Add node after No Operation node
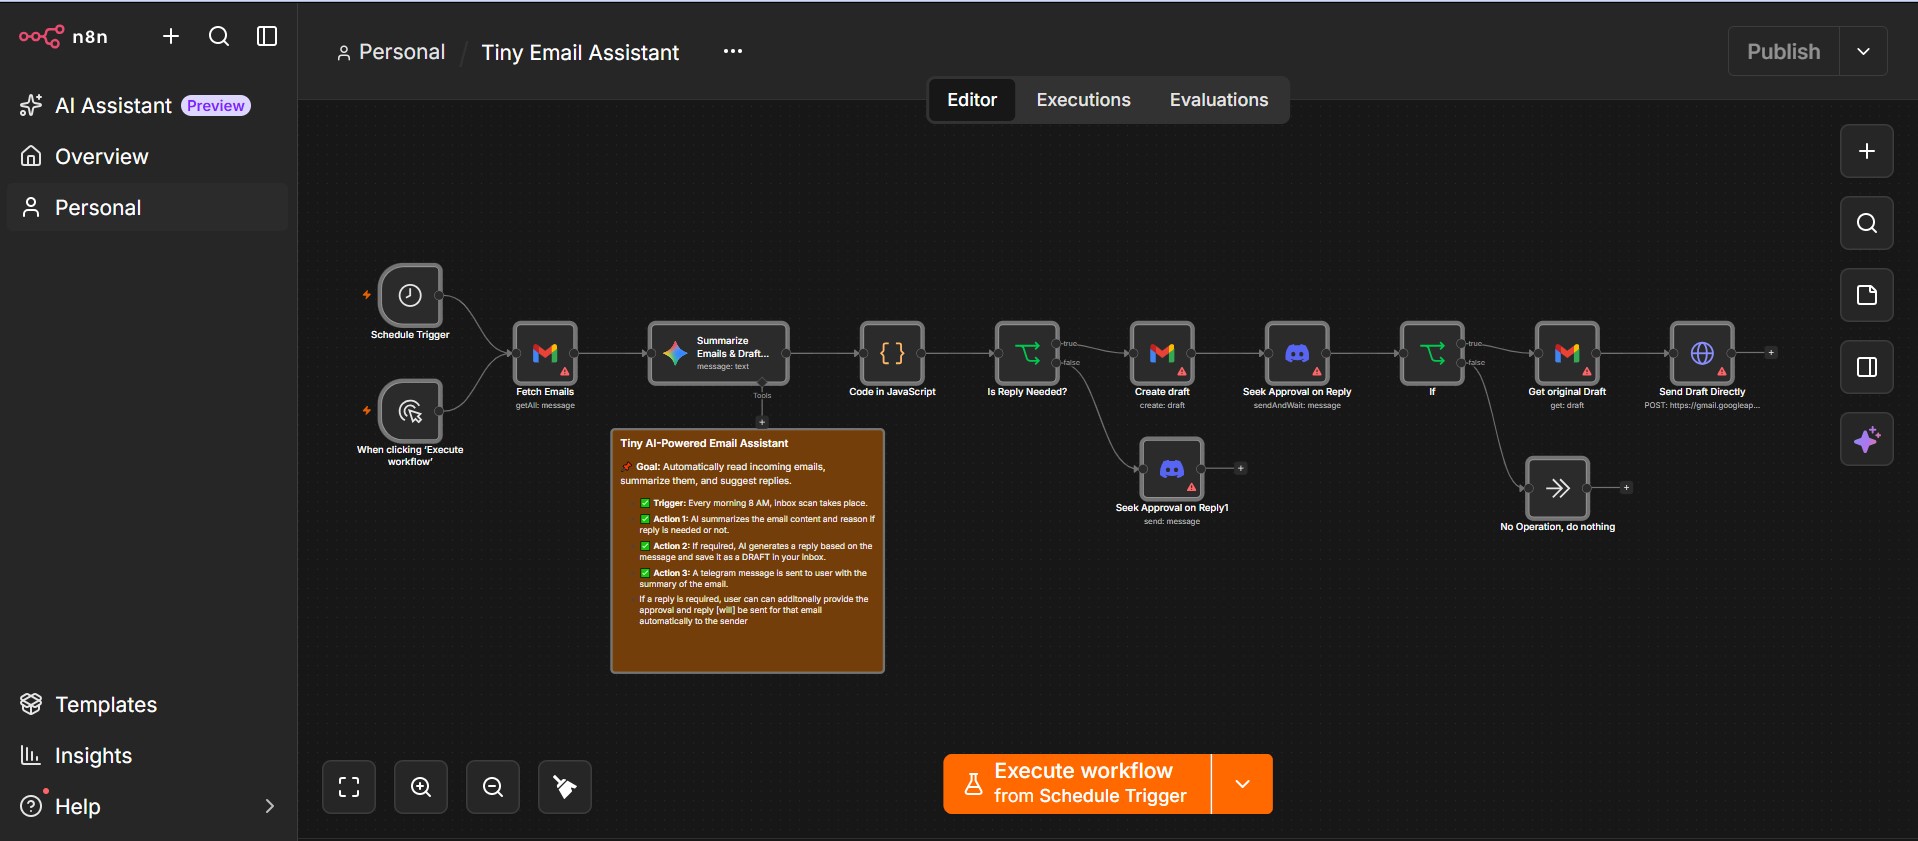 pos(1626,488)
